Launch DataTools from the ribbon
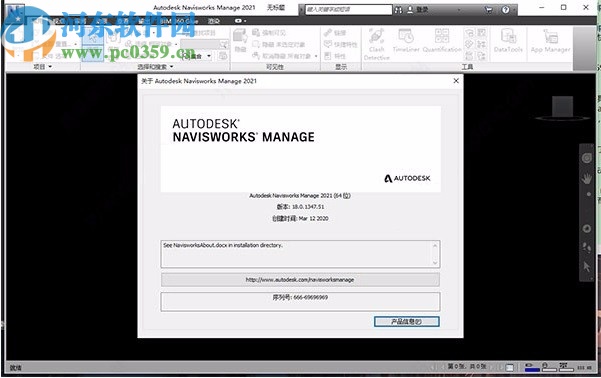 [508, 41]
